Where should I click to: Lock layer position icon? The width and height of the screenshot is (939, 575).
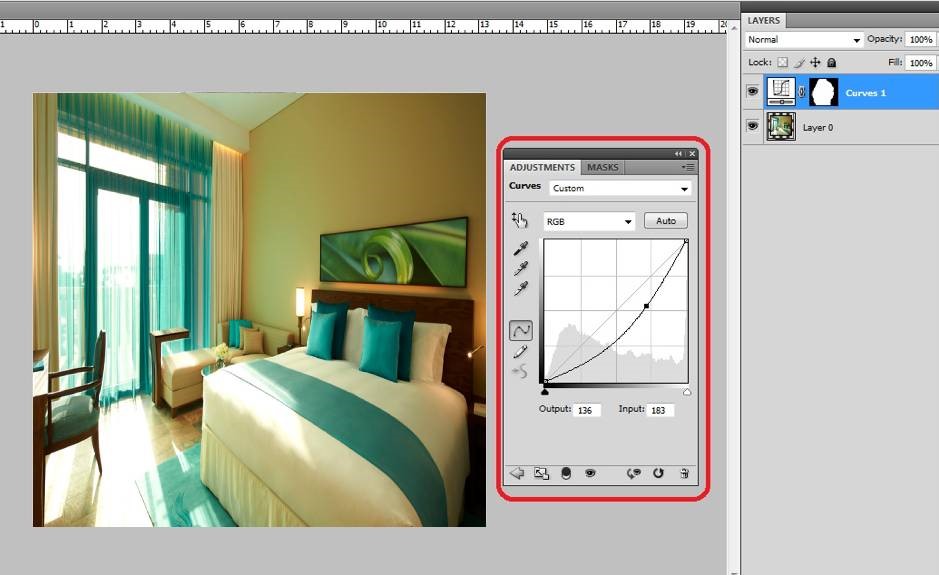click(815, 62)
